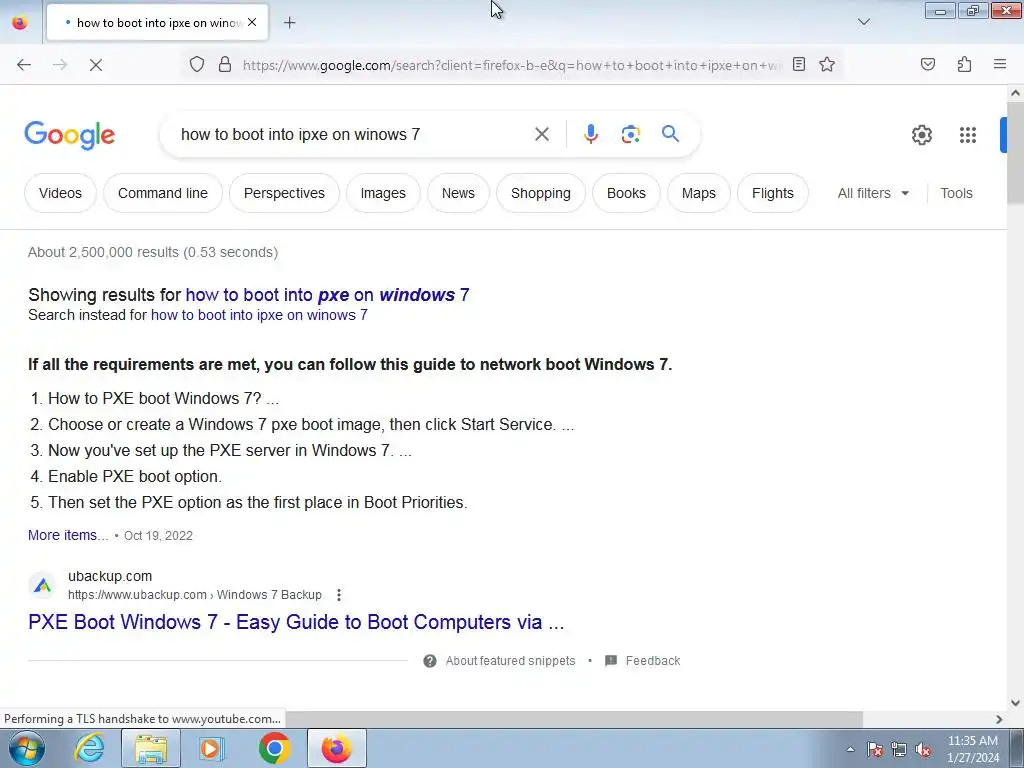Click the browser Back arrow
Screen dimensions: 1024x768
click(24, 65)
